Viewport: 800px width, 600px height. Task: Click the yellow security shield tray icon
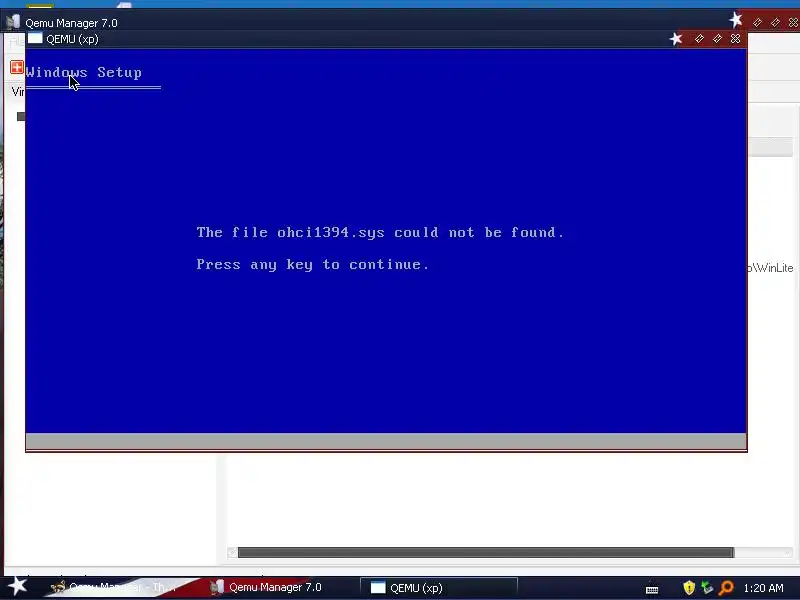pos(689,588)
